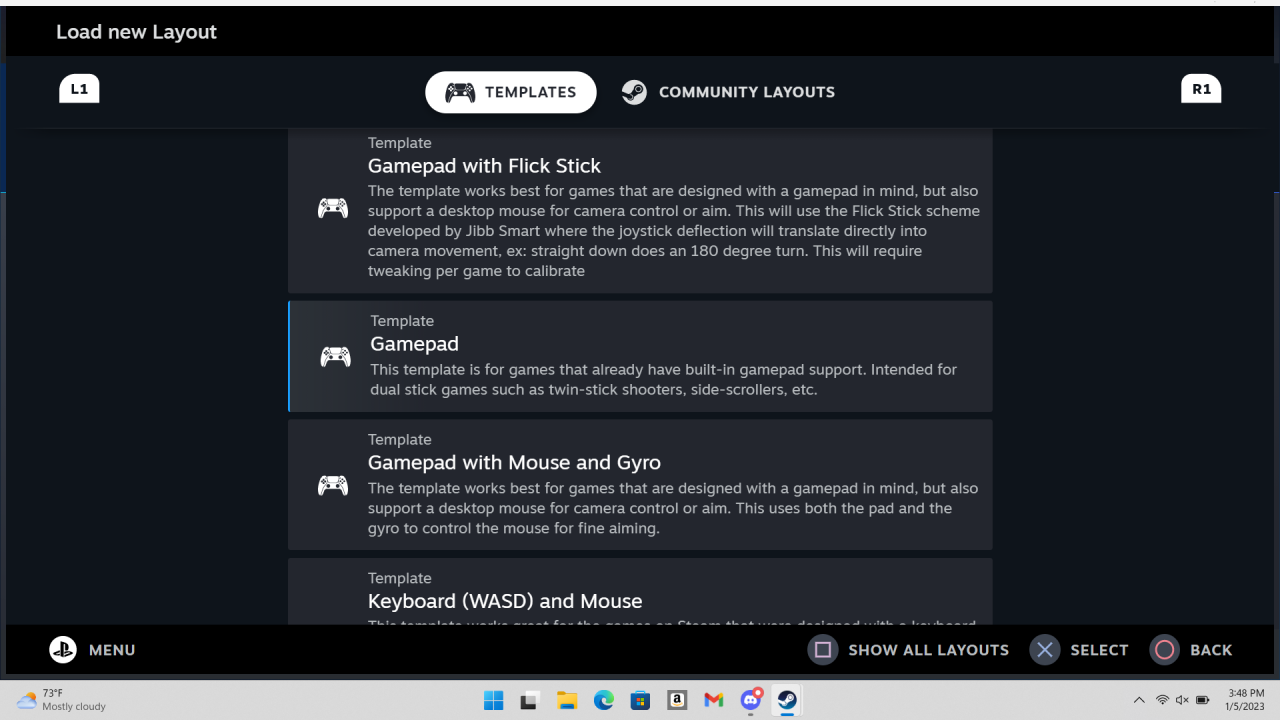Unmute the volume in the system tray
This screenshot has height=720, width=1280.
1182,700
